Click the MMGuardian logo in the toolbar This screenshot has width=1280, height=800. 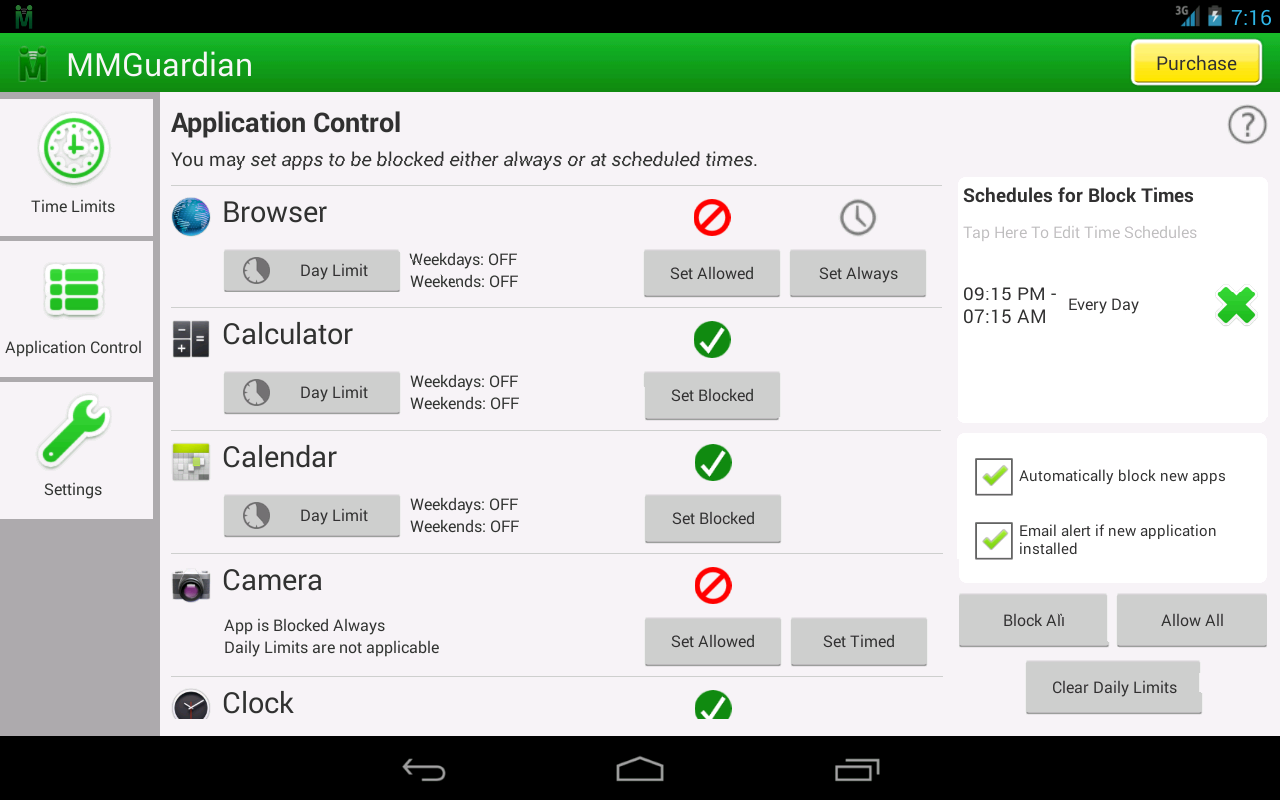click(32, 62)
